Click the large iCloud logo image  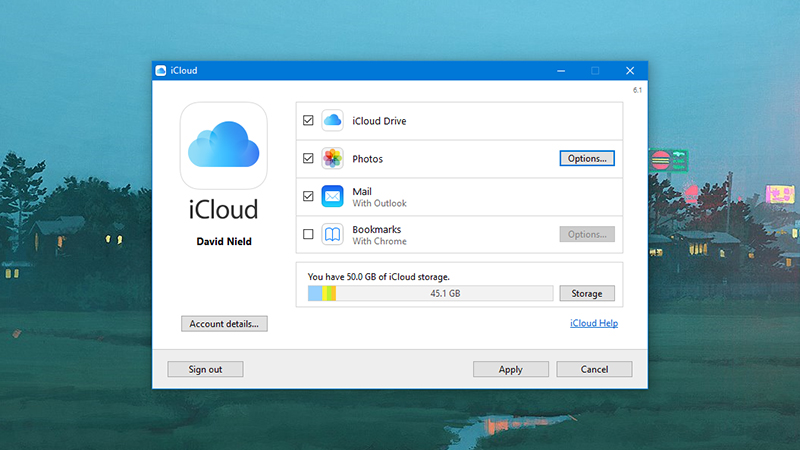coord(223,146)
